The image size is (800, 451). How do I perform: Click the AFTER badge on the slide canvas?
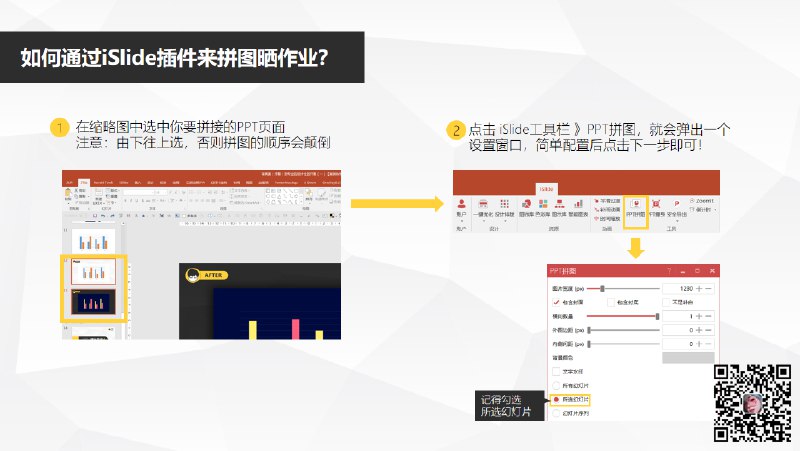(x=207, y=275)
